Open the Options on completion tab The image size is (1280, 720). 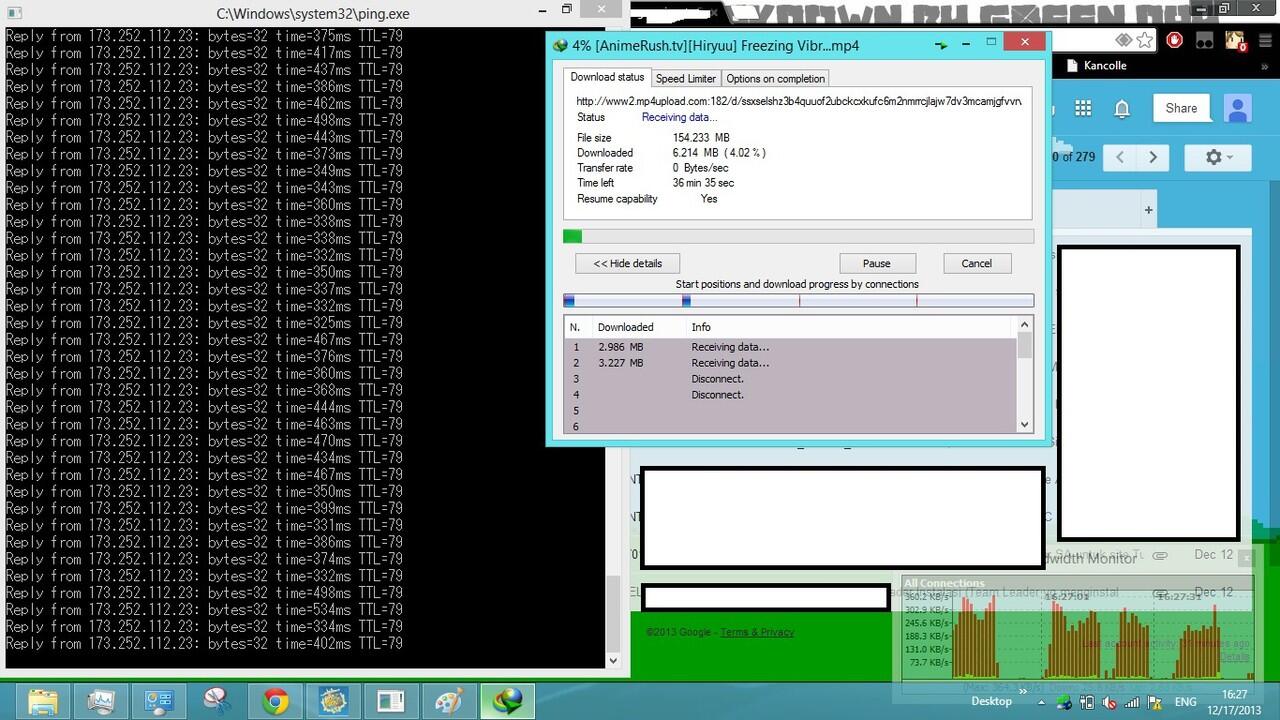tap(776, 78)
